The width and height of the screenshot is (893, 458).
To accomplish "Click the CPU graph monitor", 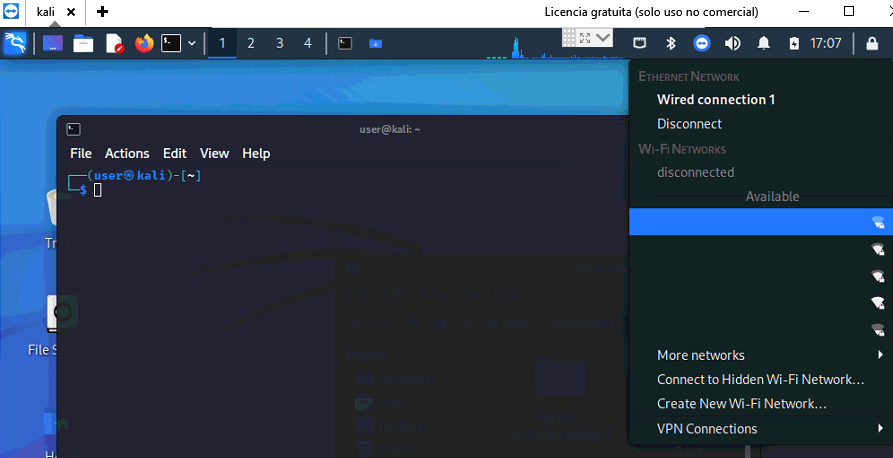I will (555, 48).
